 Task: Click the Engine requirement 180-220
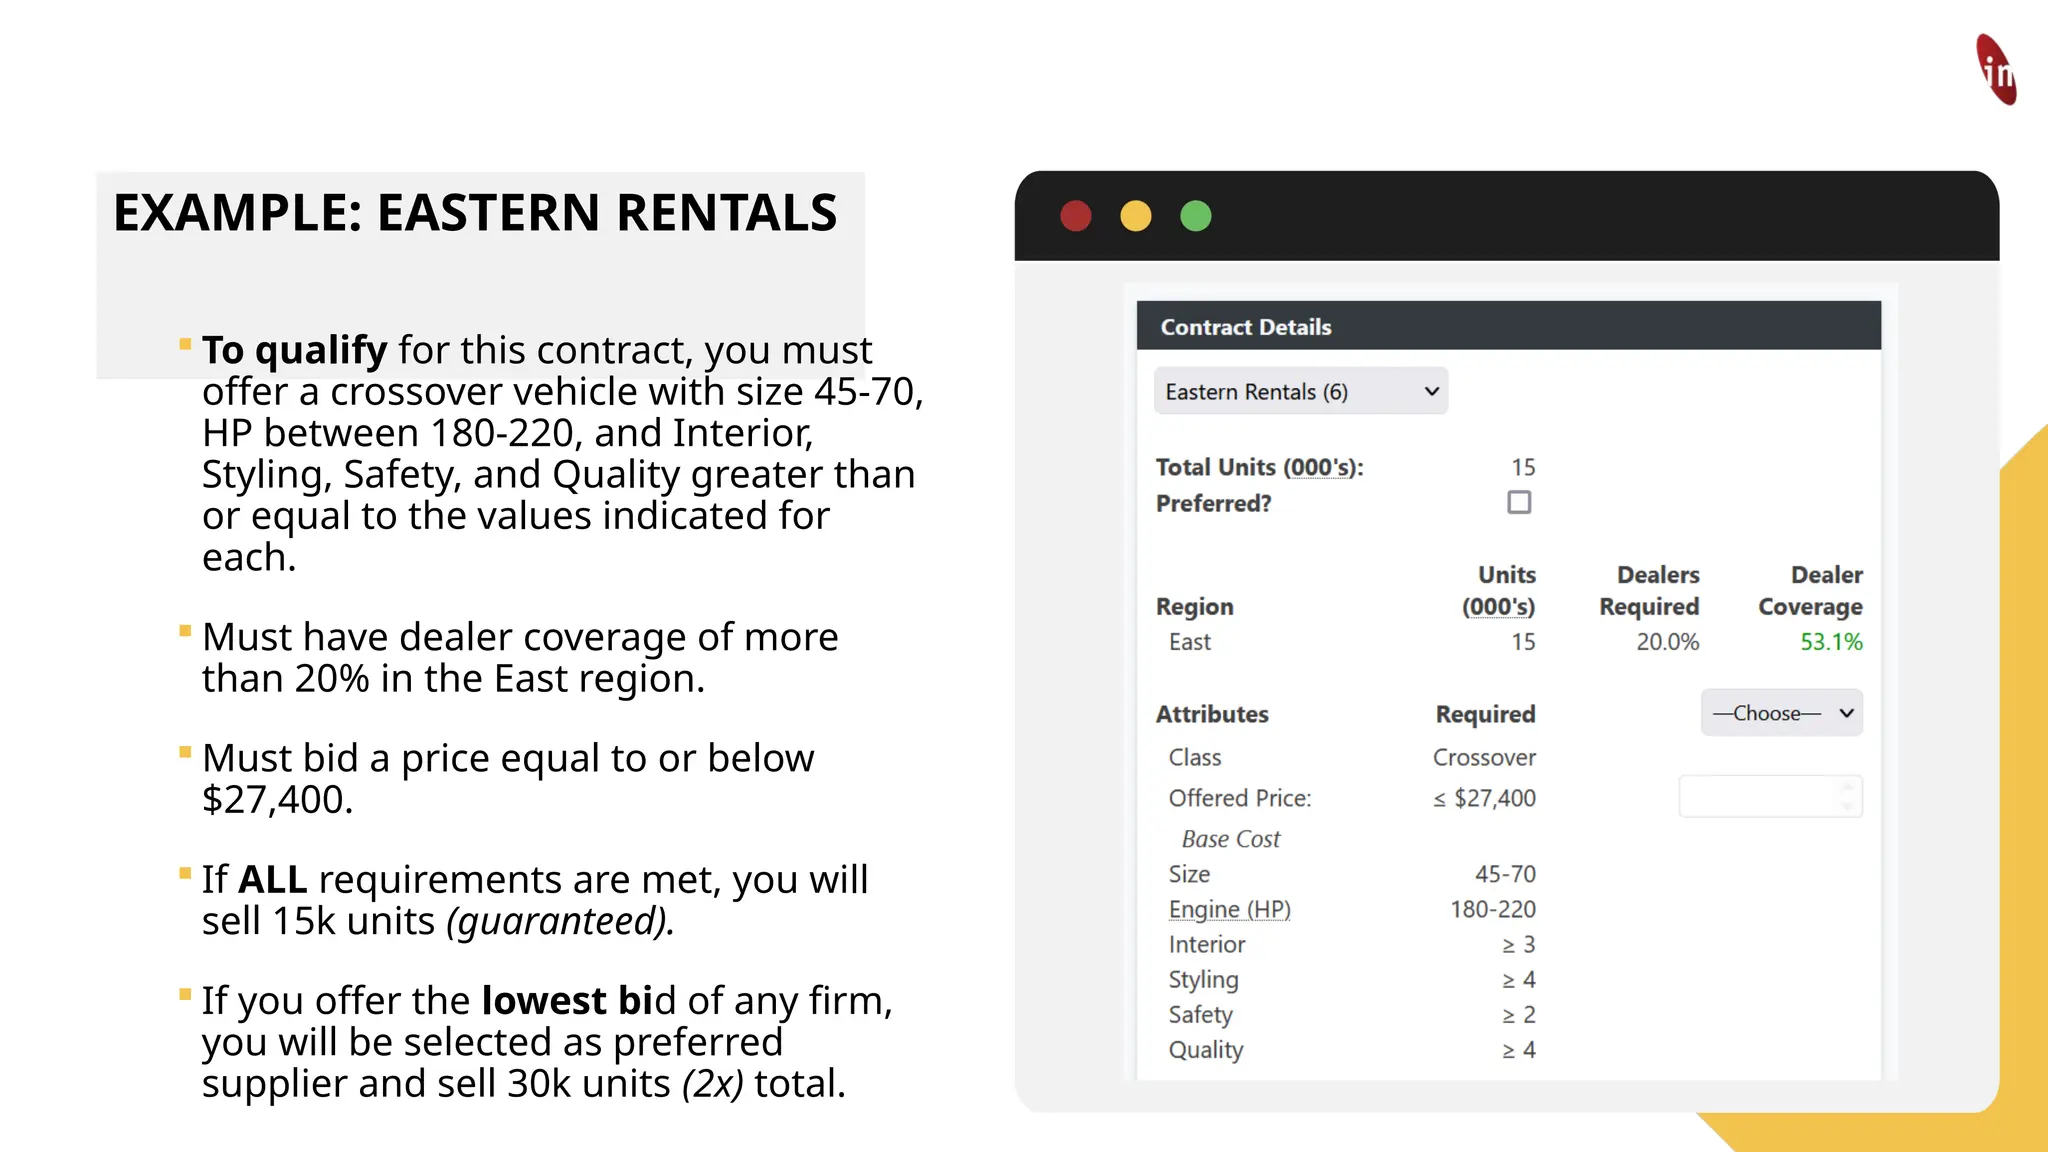[1493, 909]
